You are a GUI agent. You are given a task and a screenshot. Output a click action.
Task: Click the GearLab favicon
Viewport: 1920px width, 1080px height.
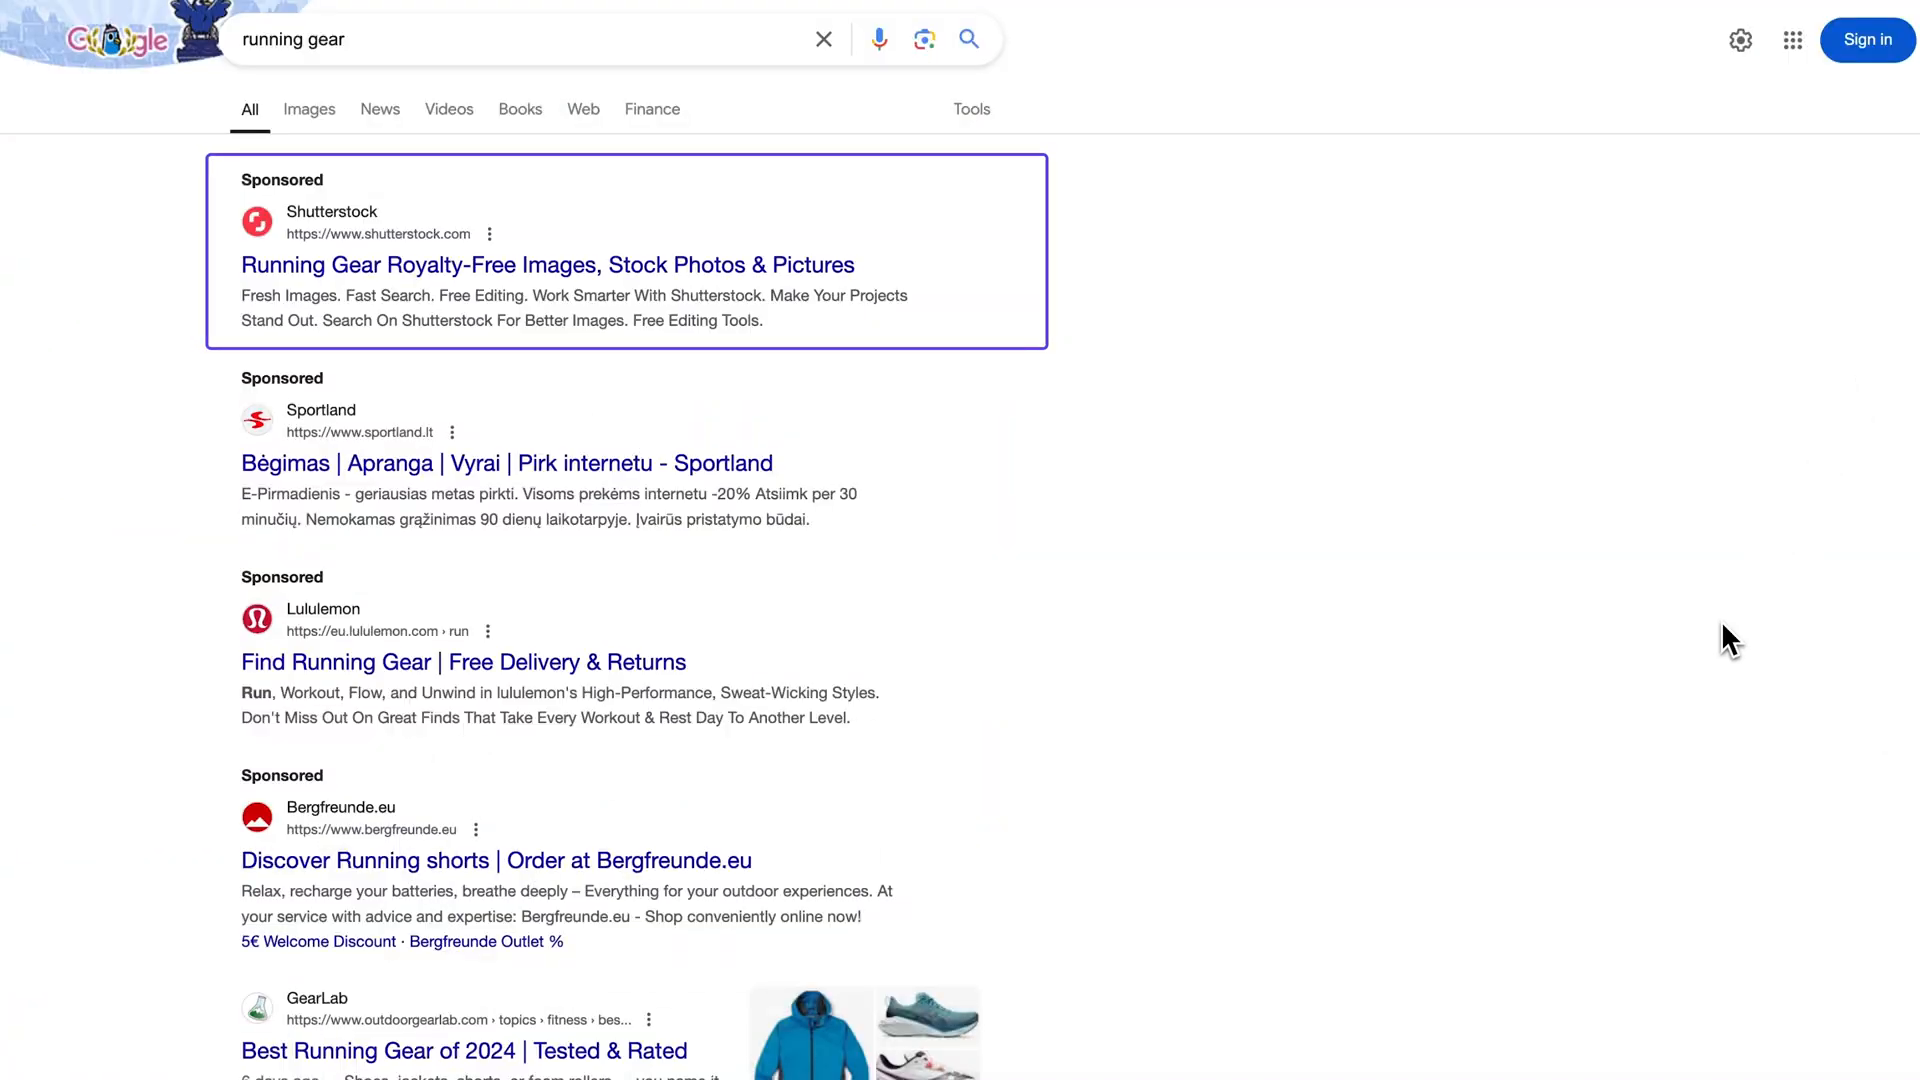(257, 1008)
